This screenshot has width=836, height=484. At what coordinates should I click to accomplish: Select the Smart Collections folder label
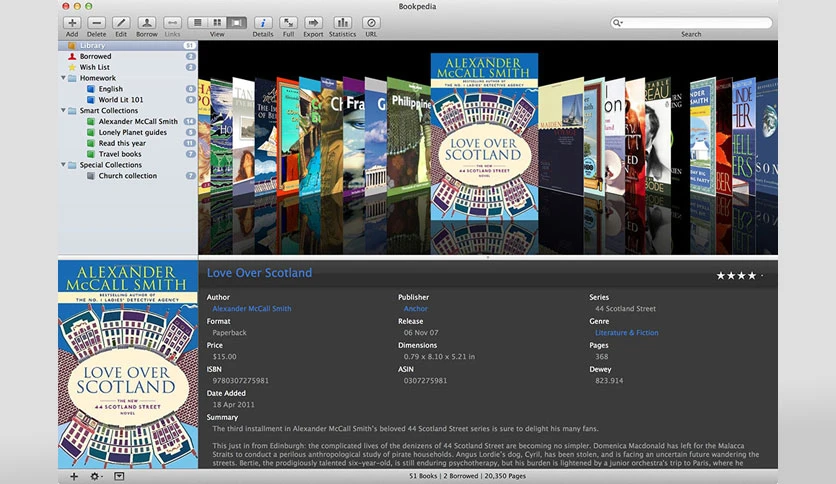click(109, 110)
